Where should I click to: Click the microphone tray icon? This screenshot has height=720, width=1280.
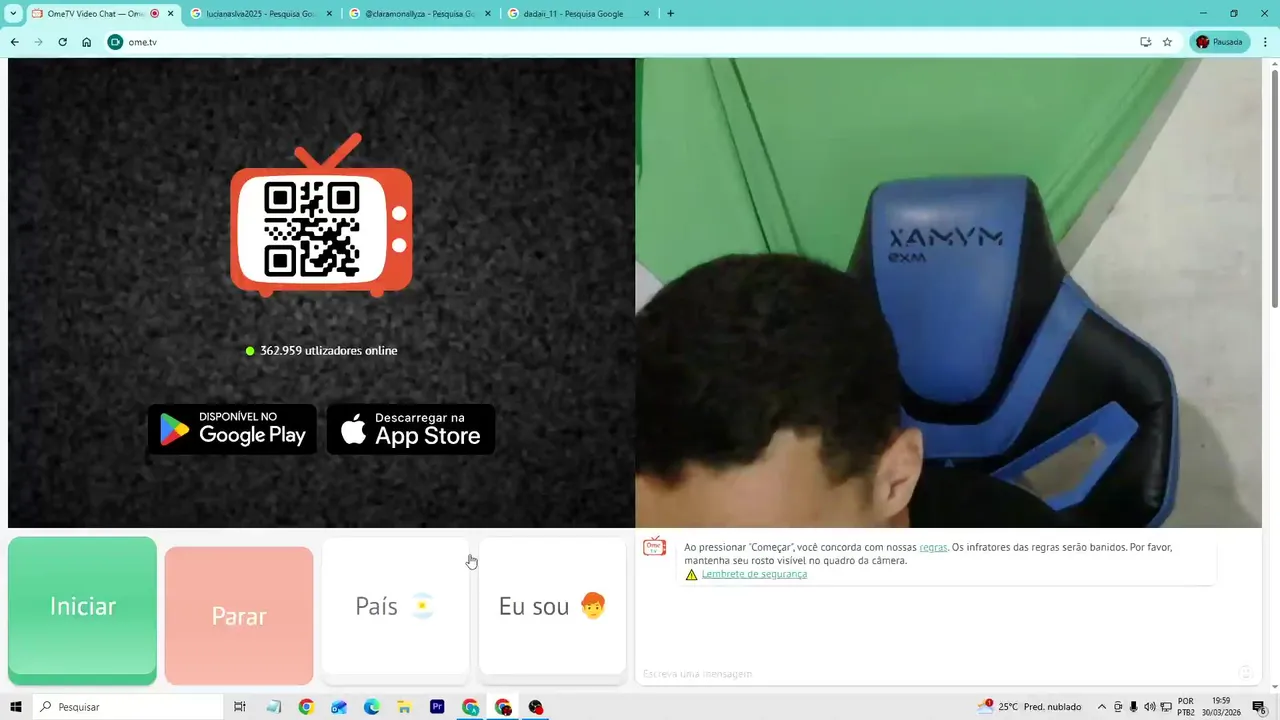tap(1133, 707)
